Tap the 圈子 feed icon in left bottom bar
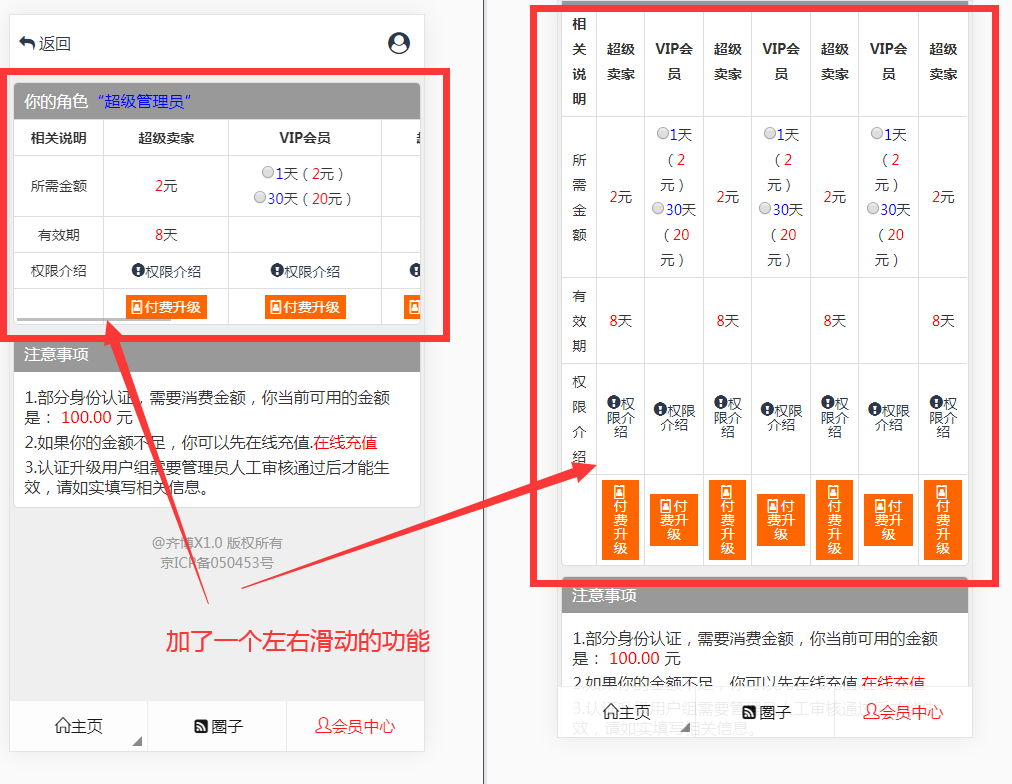 coord(200,727)
